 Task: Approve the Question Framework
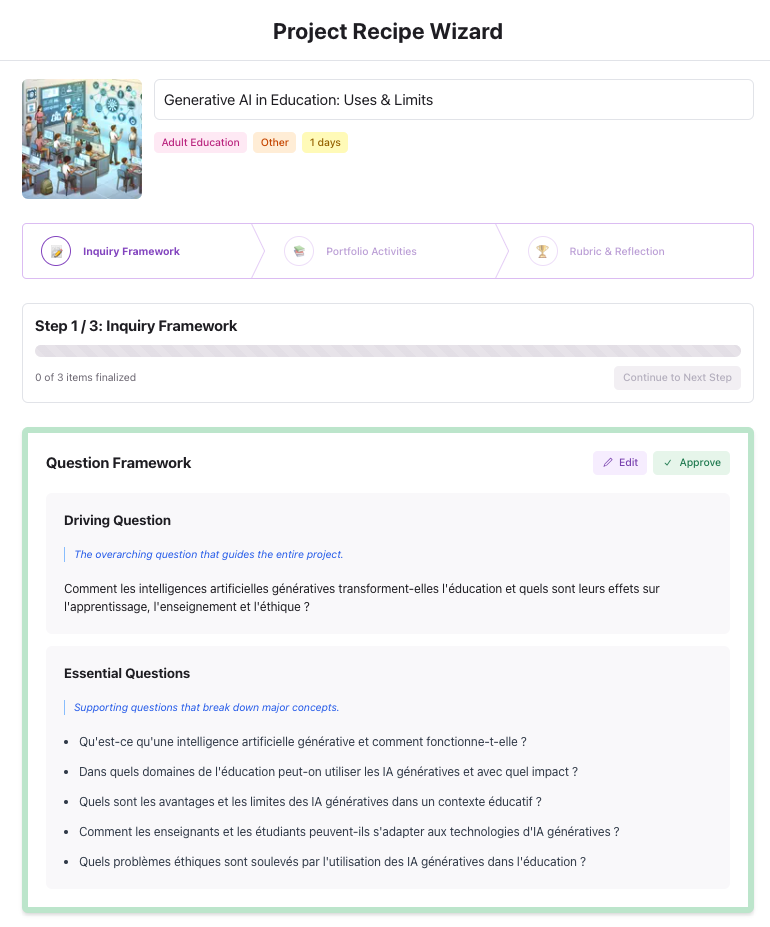[691, 463]
